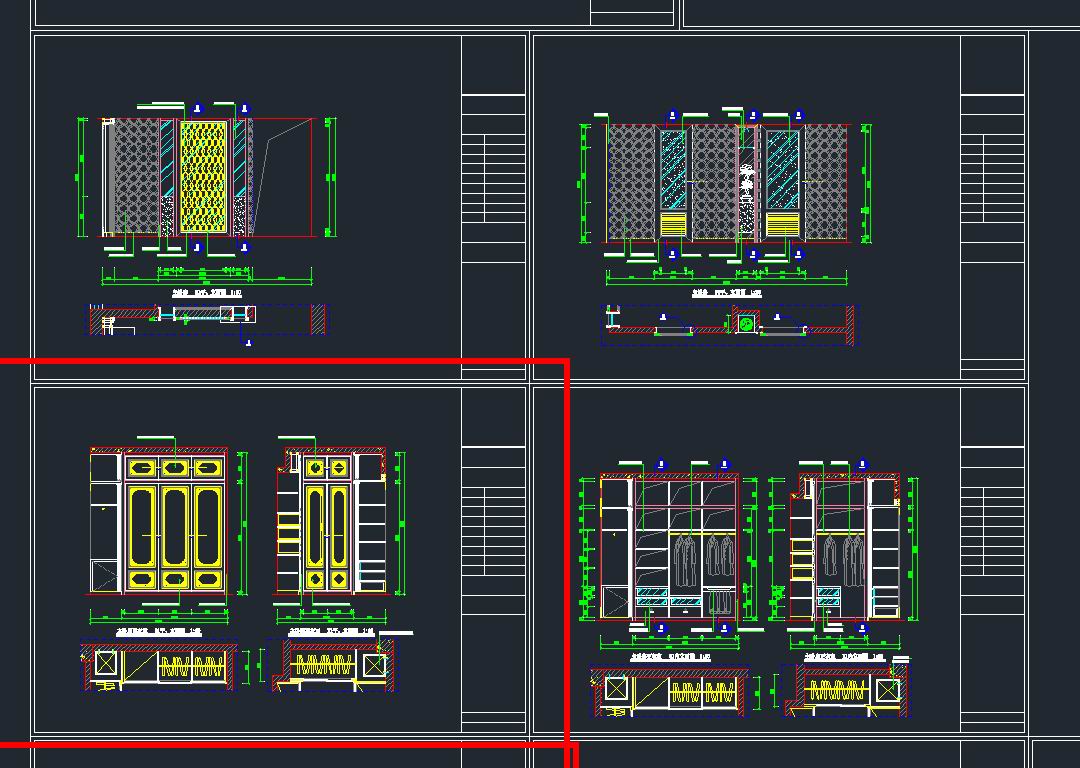Select the title block column of the bottom-left sheet

pos(493,559)
